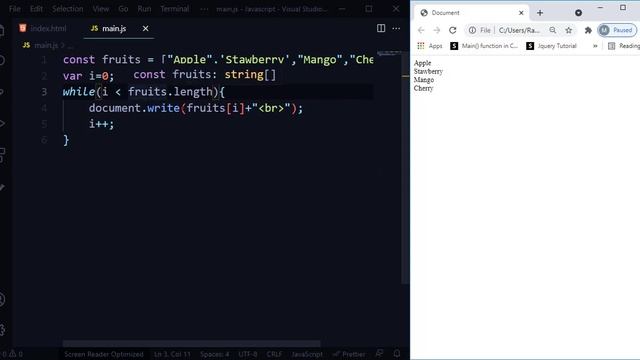
Task: Open the Selection menu
Action: tap(67, 9)
